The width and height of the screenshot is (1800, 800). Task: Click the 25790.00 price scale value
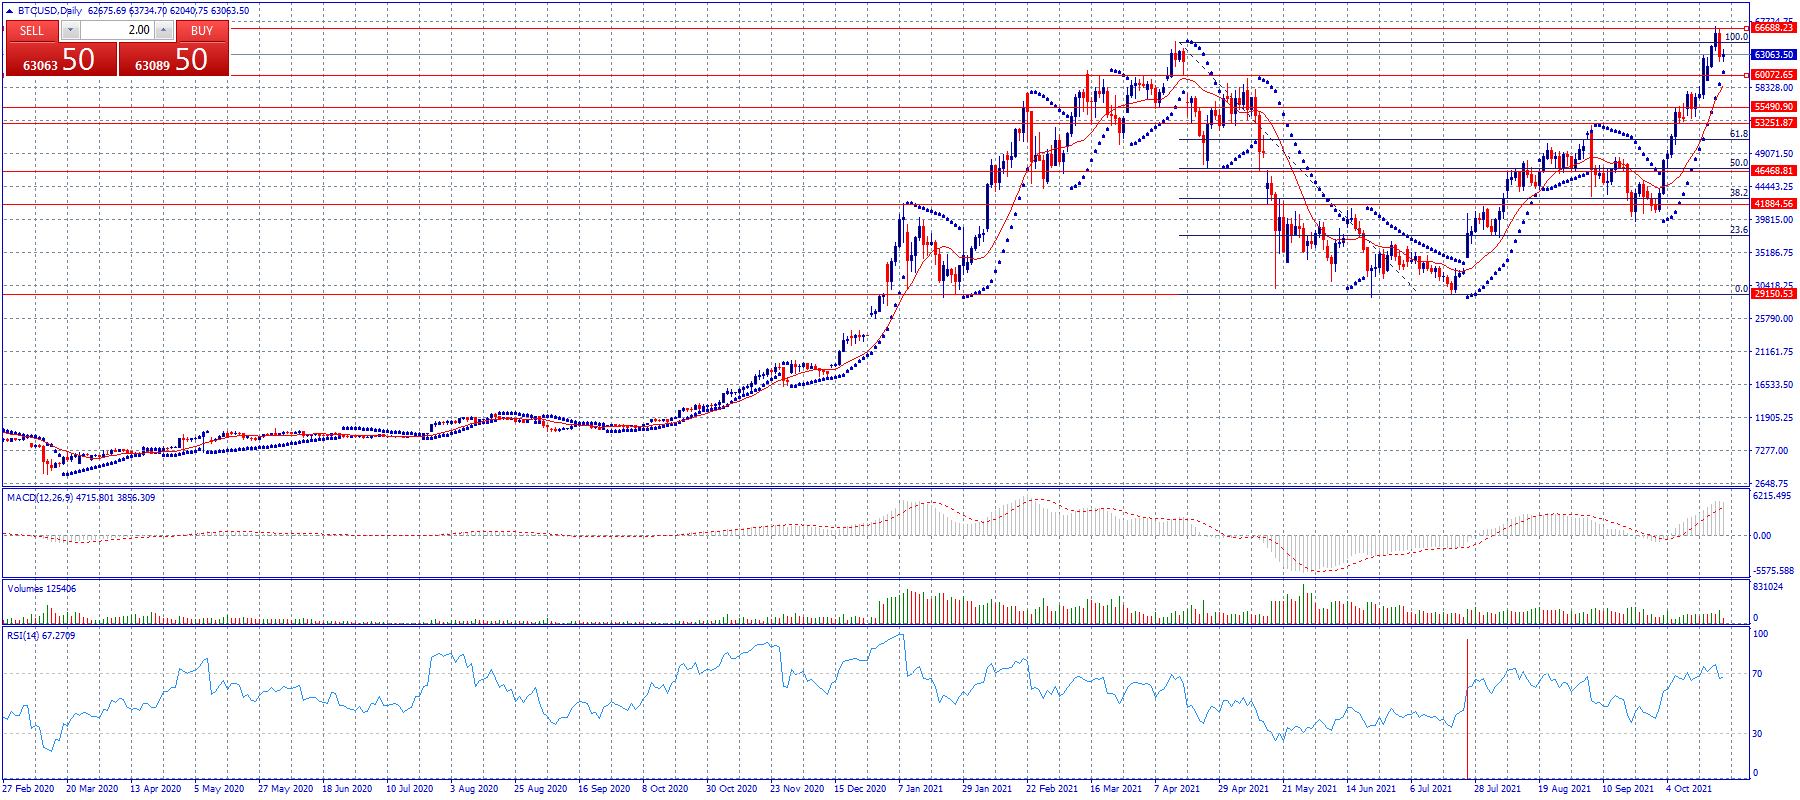click(1773, 319)
